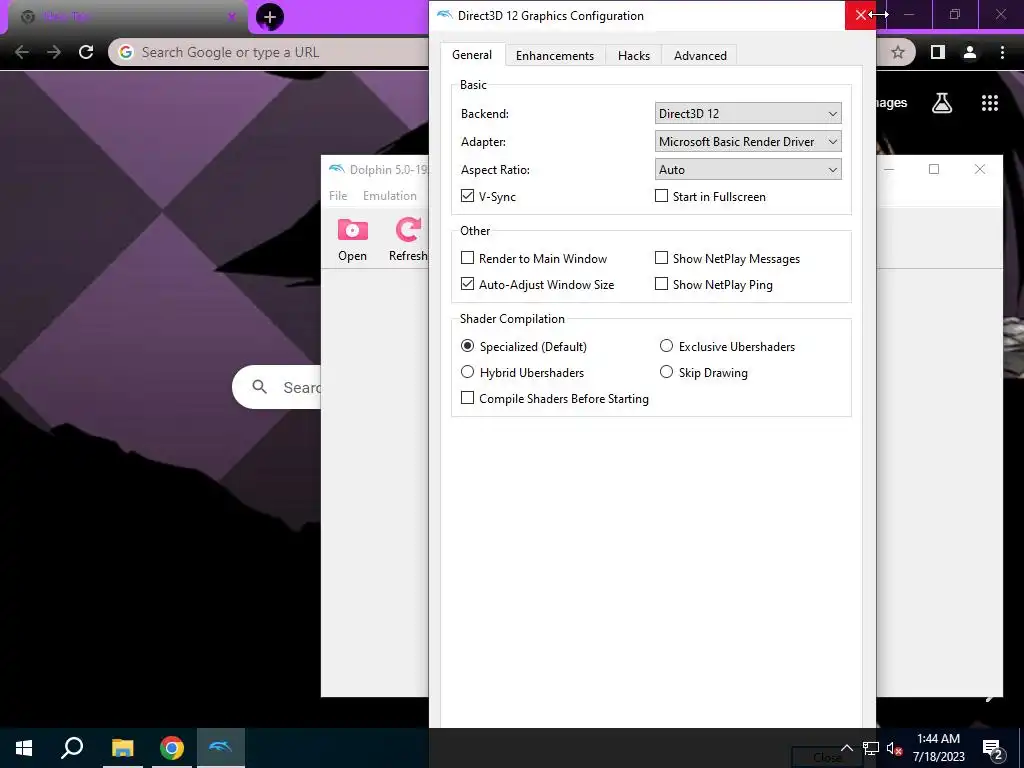Open the notification center icon
Image resolution: width=1024 pixels, height=768 pixels.
(x=993, y=748)
